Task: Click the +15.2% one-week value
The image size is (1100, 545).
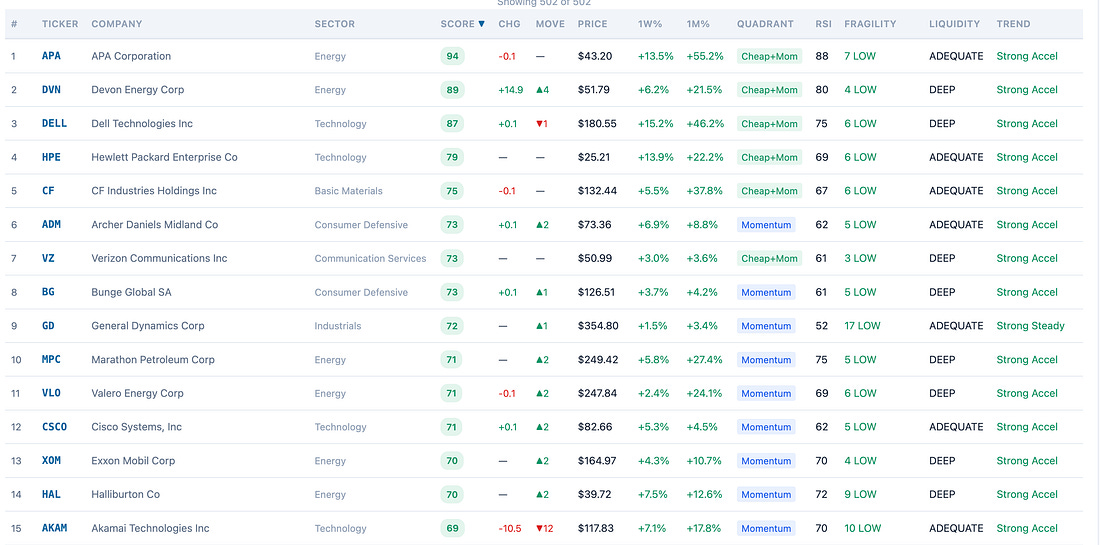Action: (x=655, y=123)
